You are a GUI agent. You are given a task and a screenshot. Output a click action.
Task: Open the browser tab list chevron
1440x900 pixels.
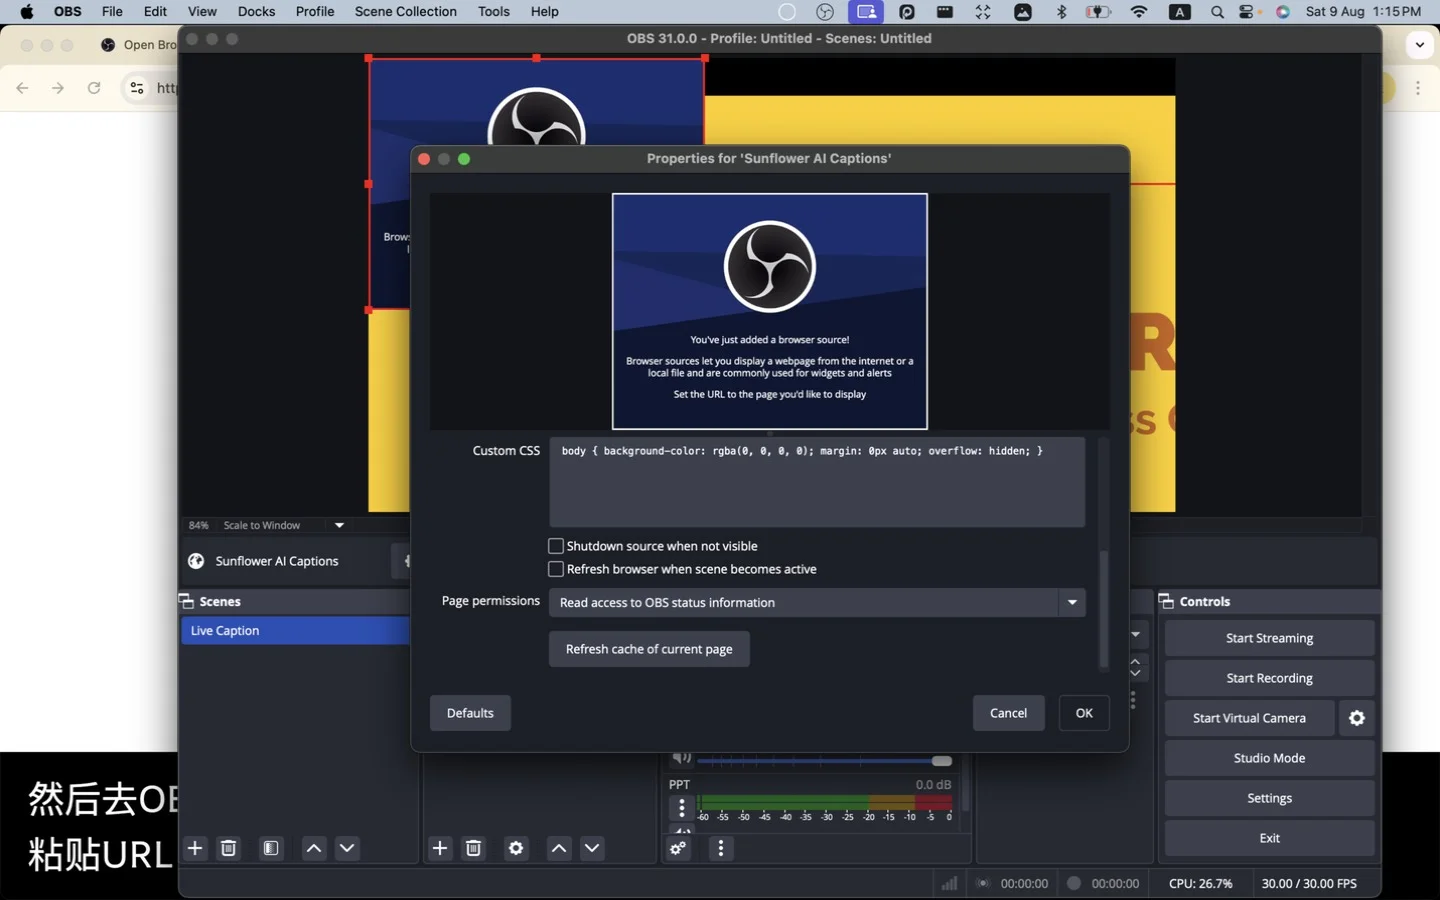coord(1420,45)
